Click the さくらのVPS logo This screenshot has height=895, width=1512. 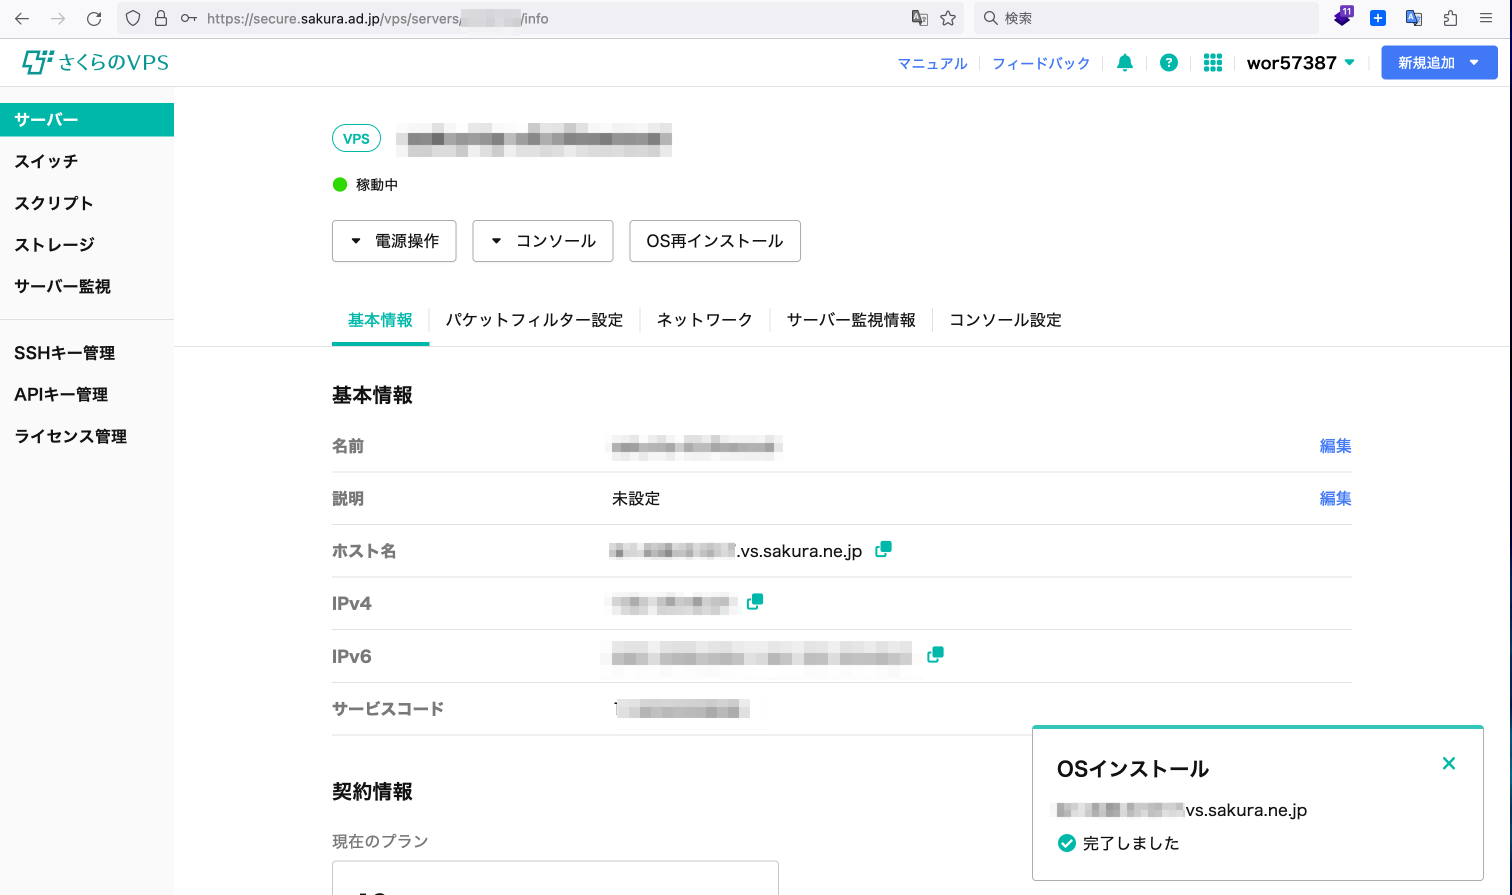(x=95, y=62)
